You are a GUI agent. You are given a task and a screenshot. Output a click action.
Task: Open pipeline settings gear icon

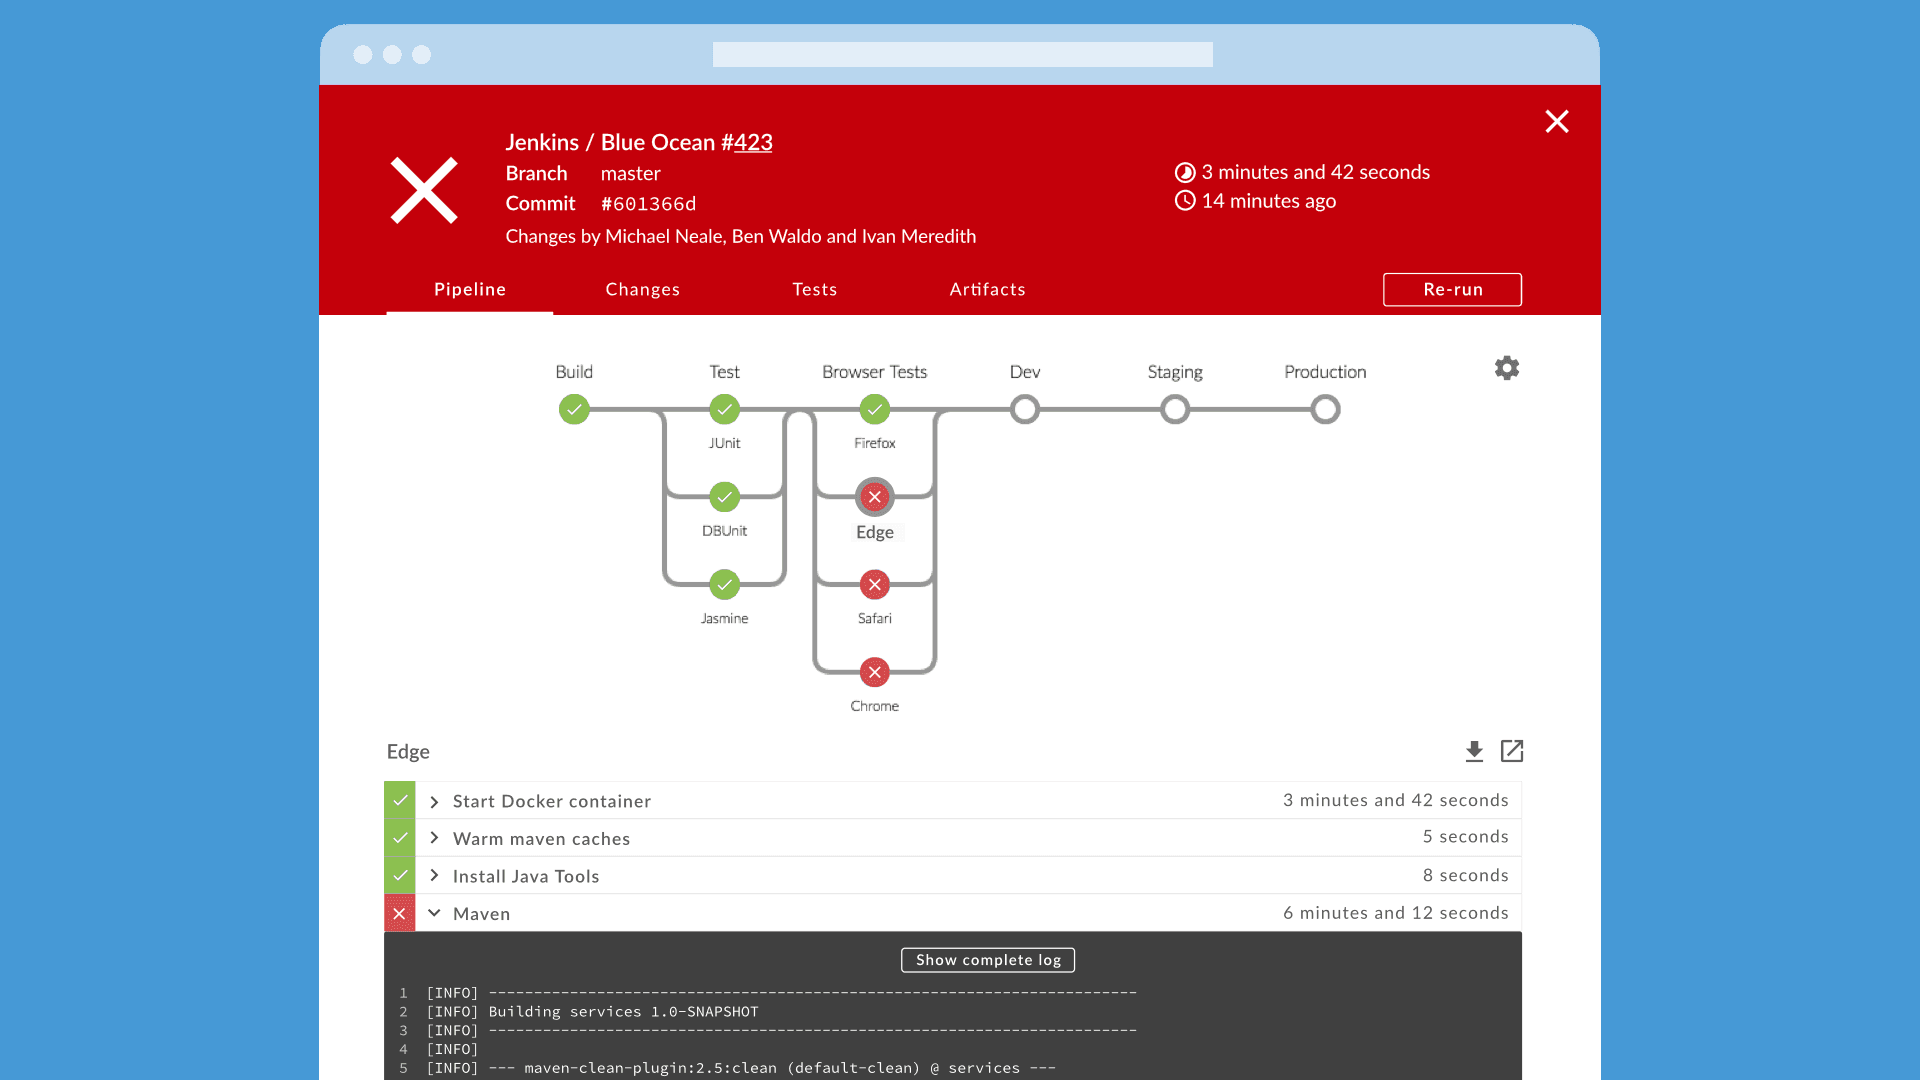click(1506, 368)
